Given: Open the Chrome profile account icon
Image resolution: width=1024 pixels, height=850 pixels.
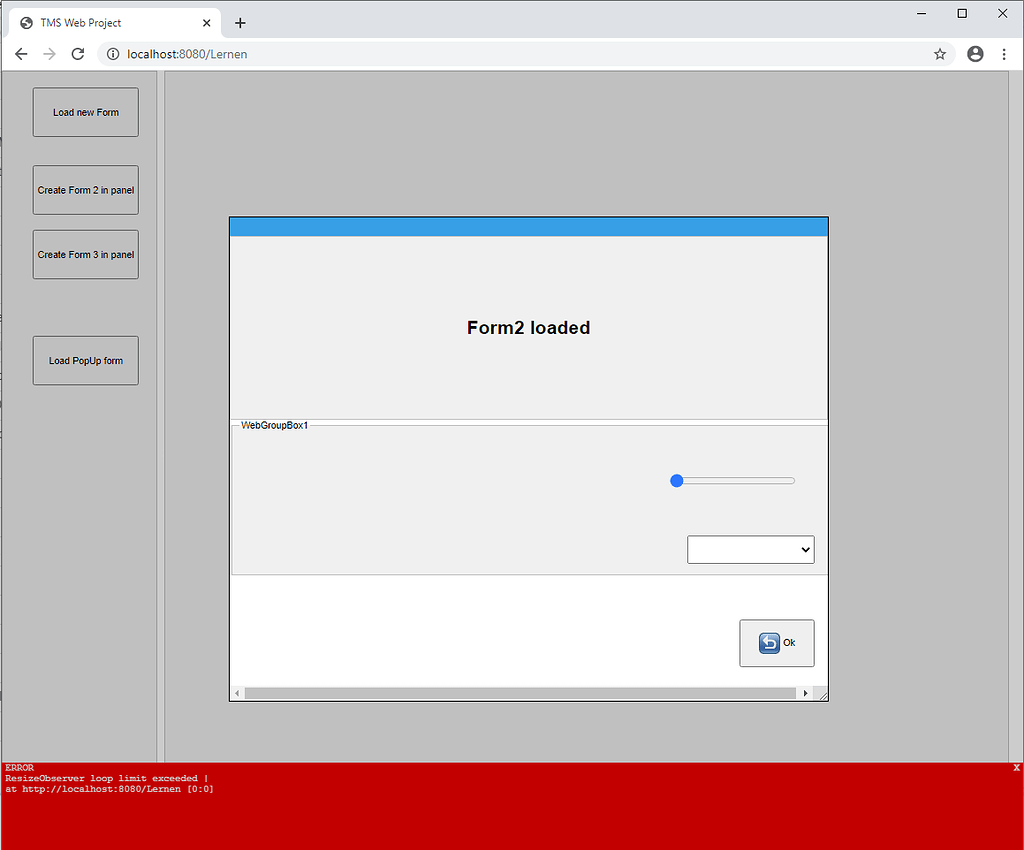Looking at the screenshot, I should click(x=975, y=54).
